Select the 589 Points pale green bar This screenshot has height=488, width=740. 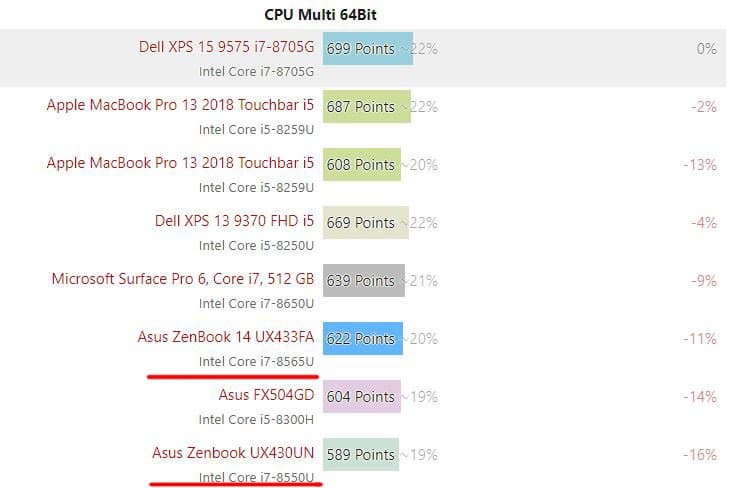(360, 454)
